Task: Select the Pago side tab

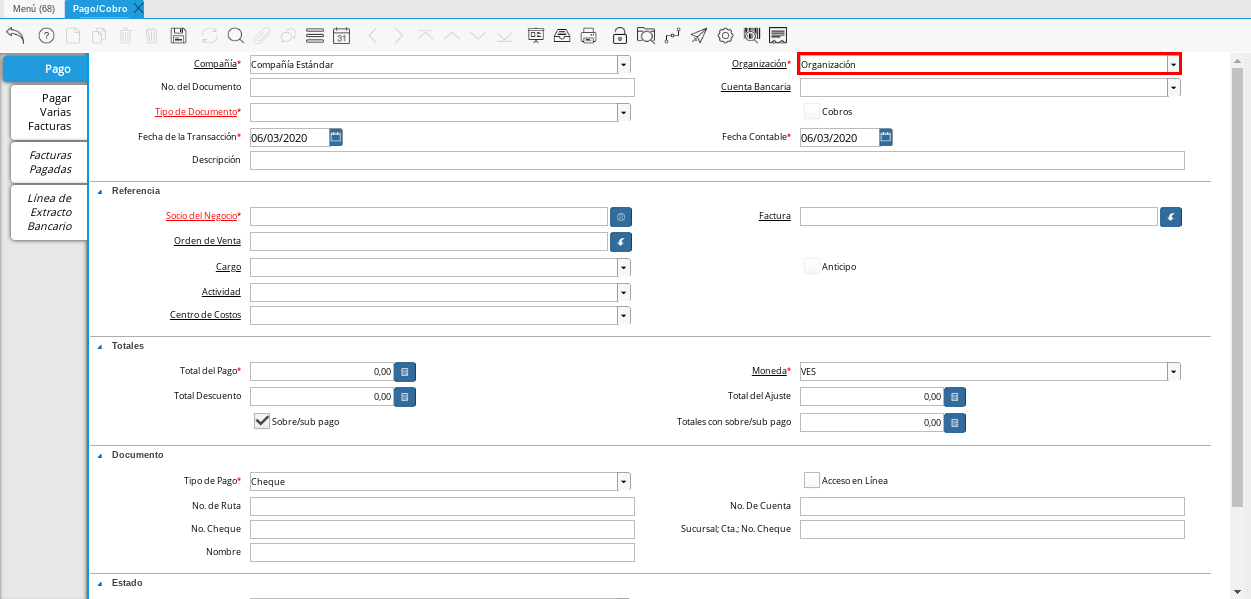Action: click(x=45, y=69)
